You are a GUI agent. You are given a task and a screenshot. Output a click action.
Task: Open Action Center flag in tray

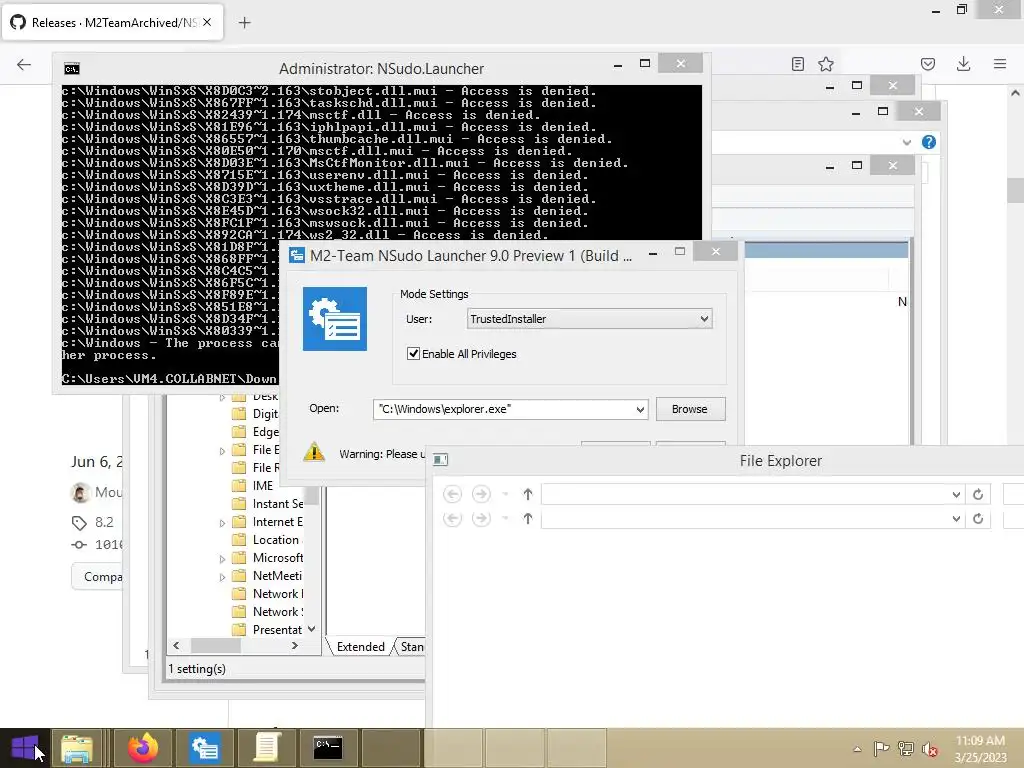(x=881, y=749)
